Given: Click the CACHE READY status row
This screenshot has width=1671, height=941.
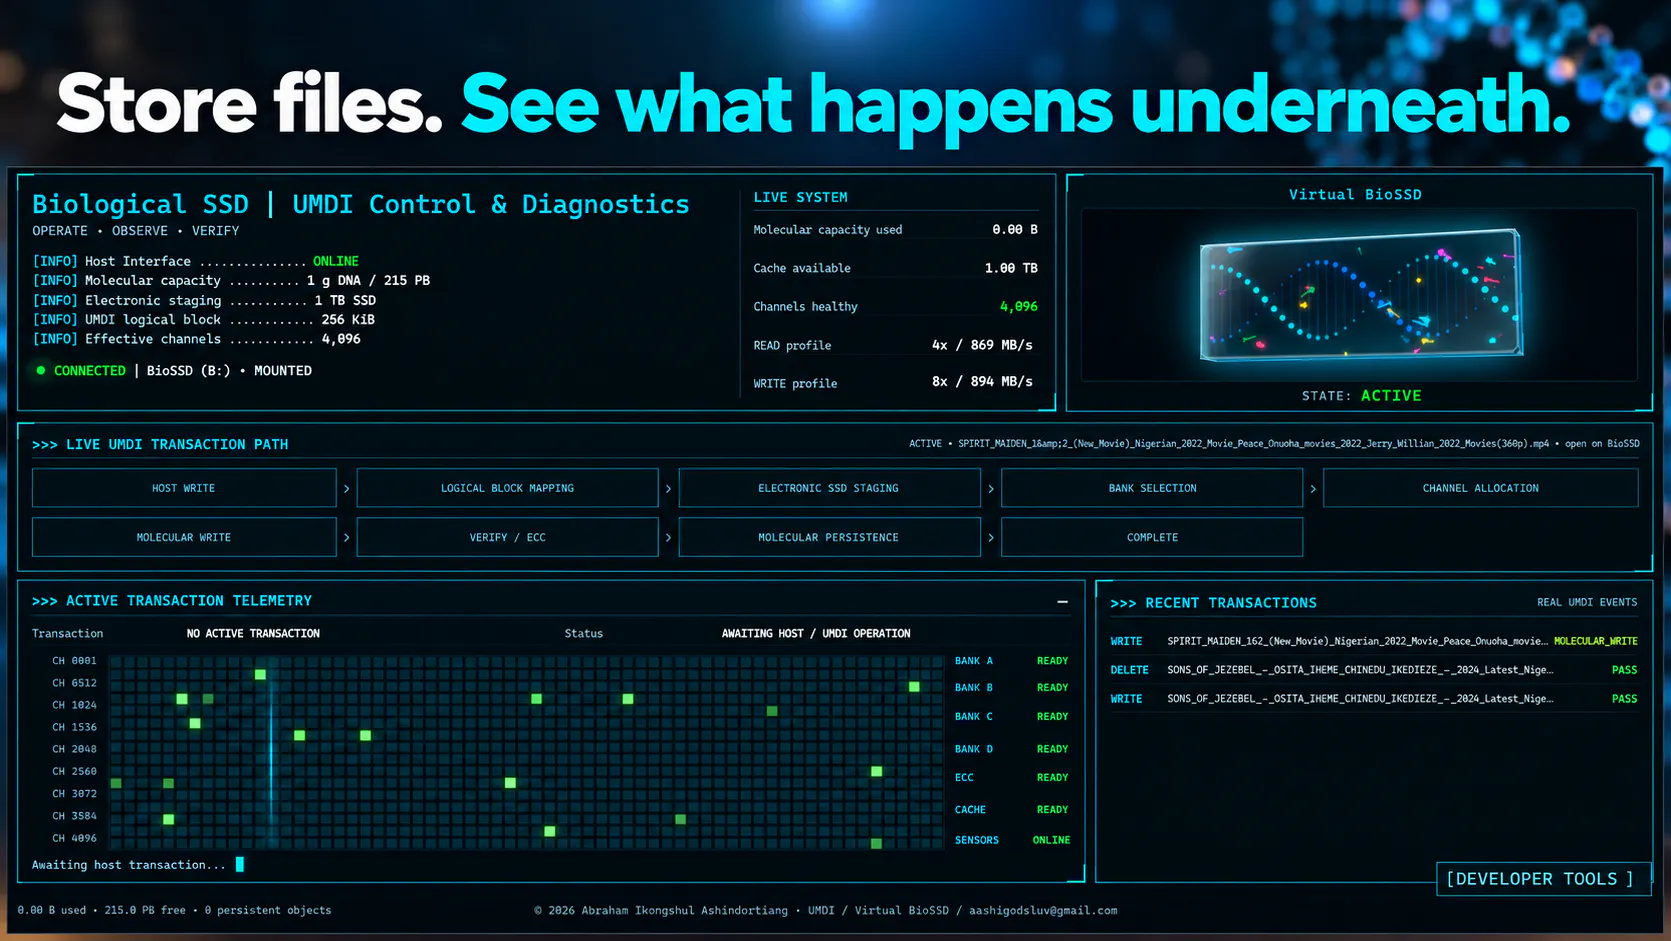Looking at the screenshot, I should tap(1012, 810).
